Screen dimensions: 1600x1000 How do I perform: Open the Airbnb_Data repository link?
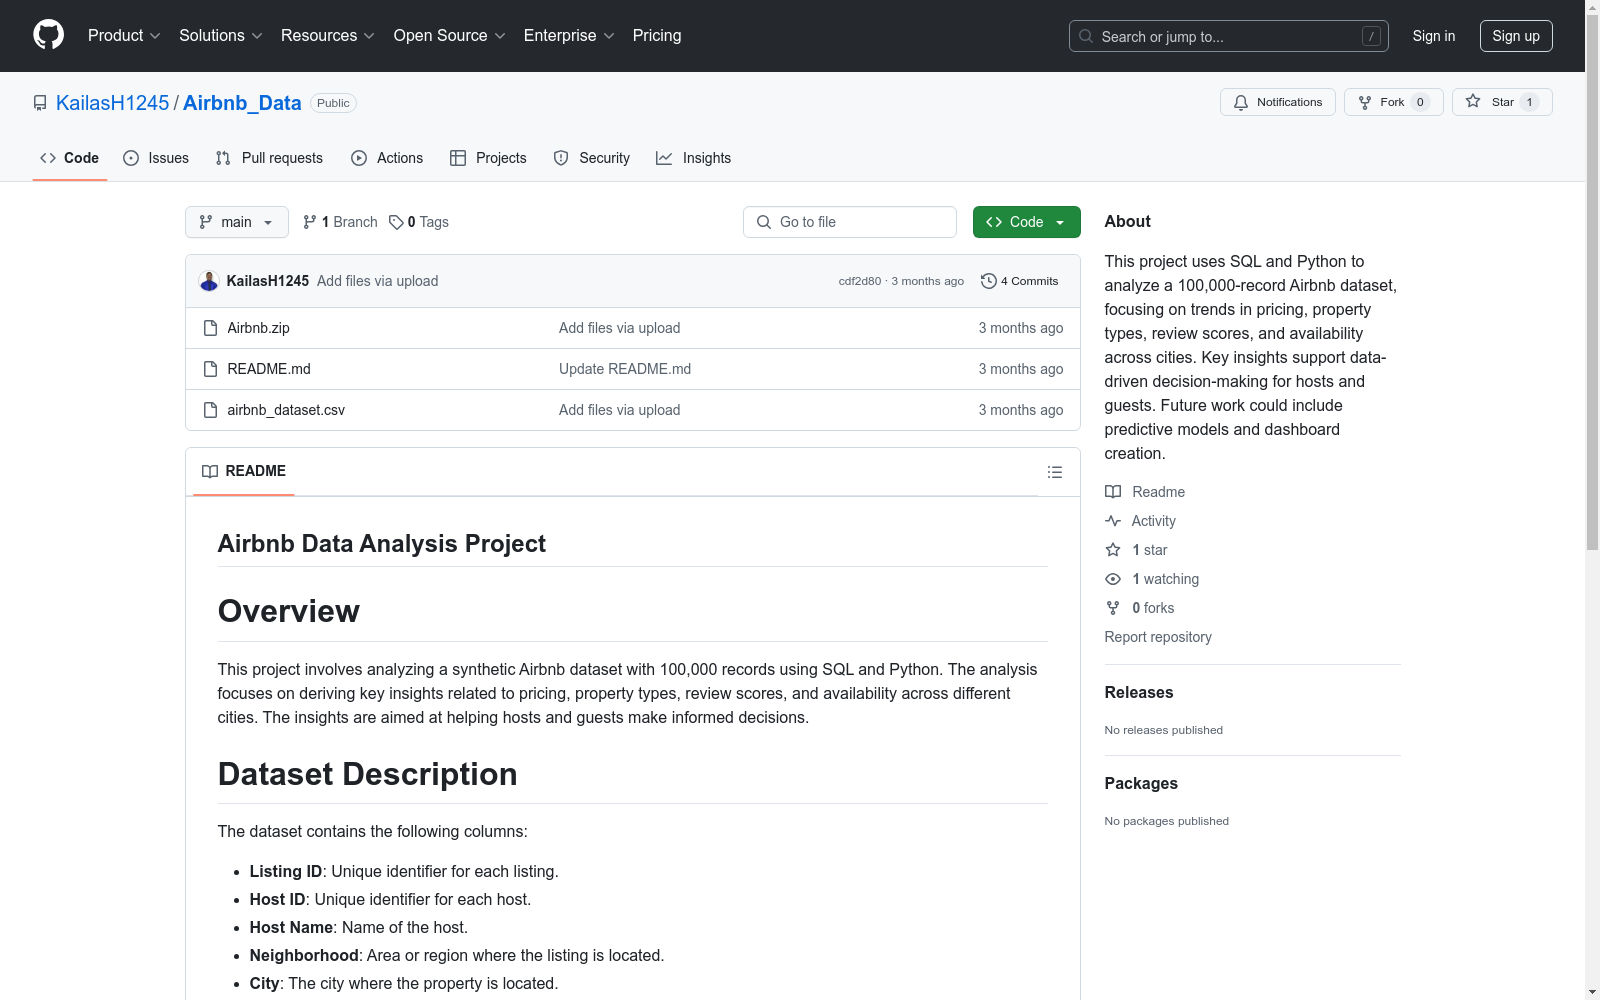tap(242, 103)
